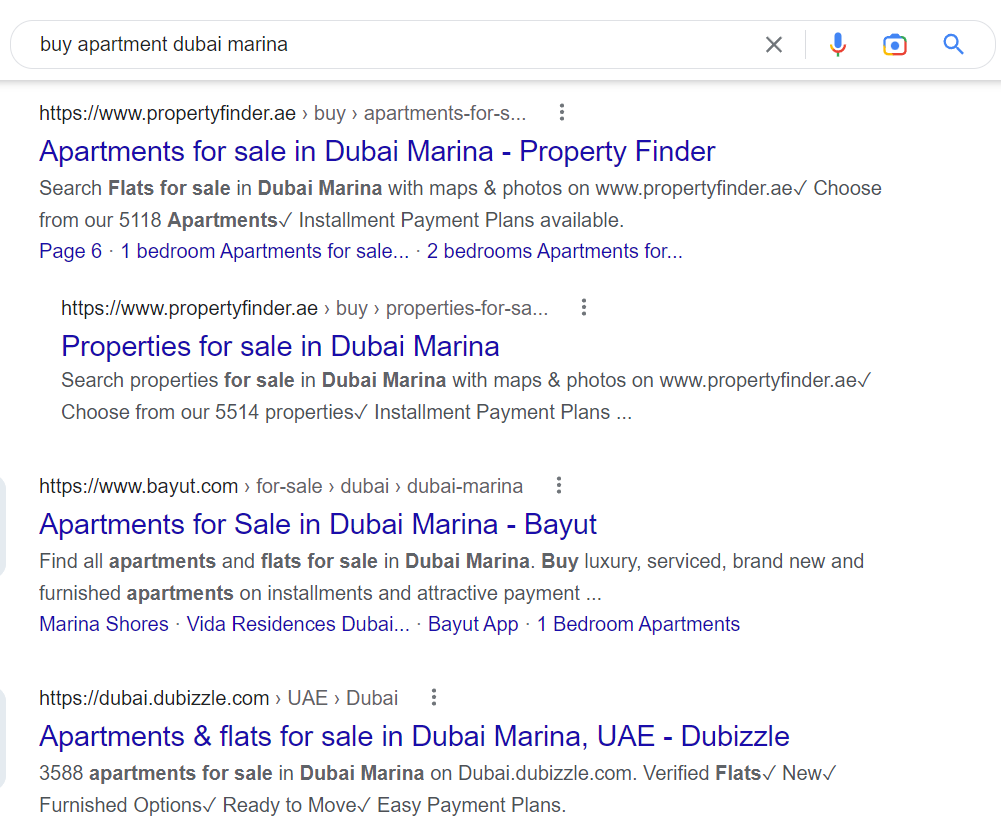This screenshot has height=823, width=1001.
Task: Click the "2 bedrooms Apartments for" sitelink
Action: click(554, 251)
